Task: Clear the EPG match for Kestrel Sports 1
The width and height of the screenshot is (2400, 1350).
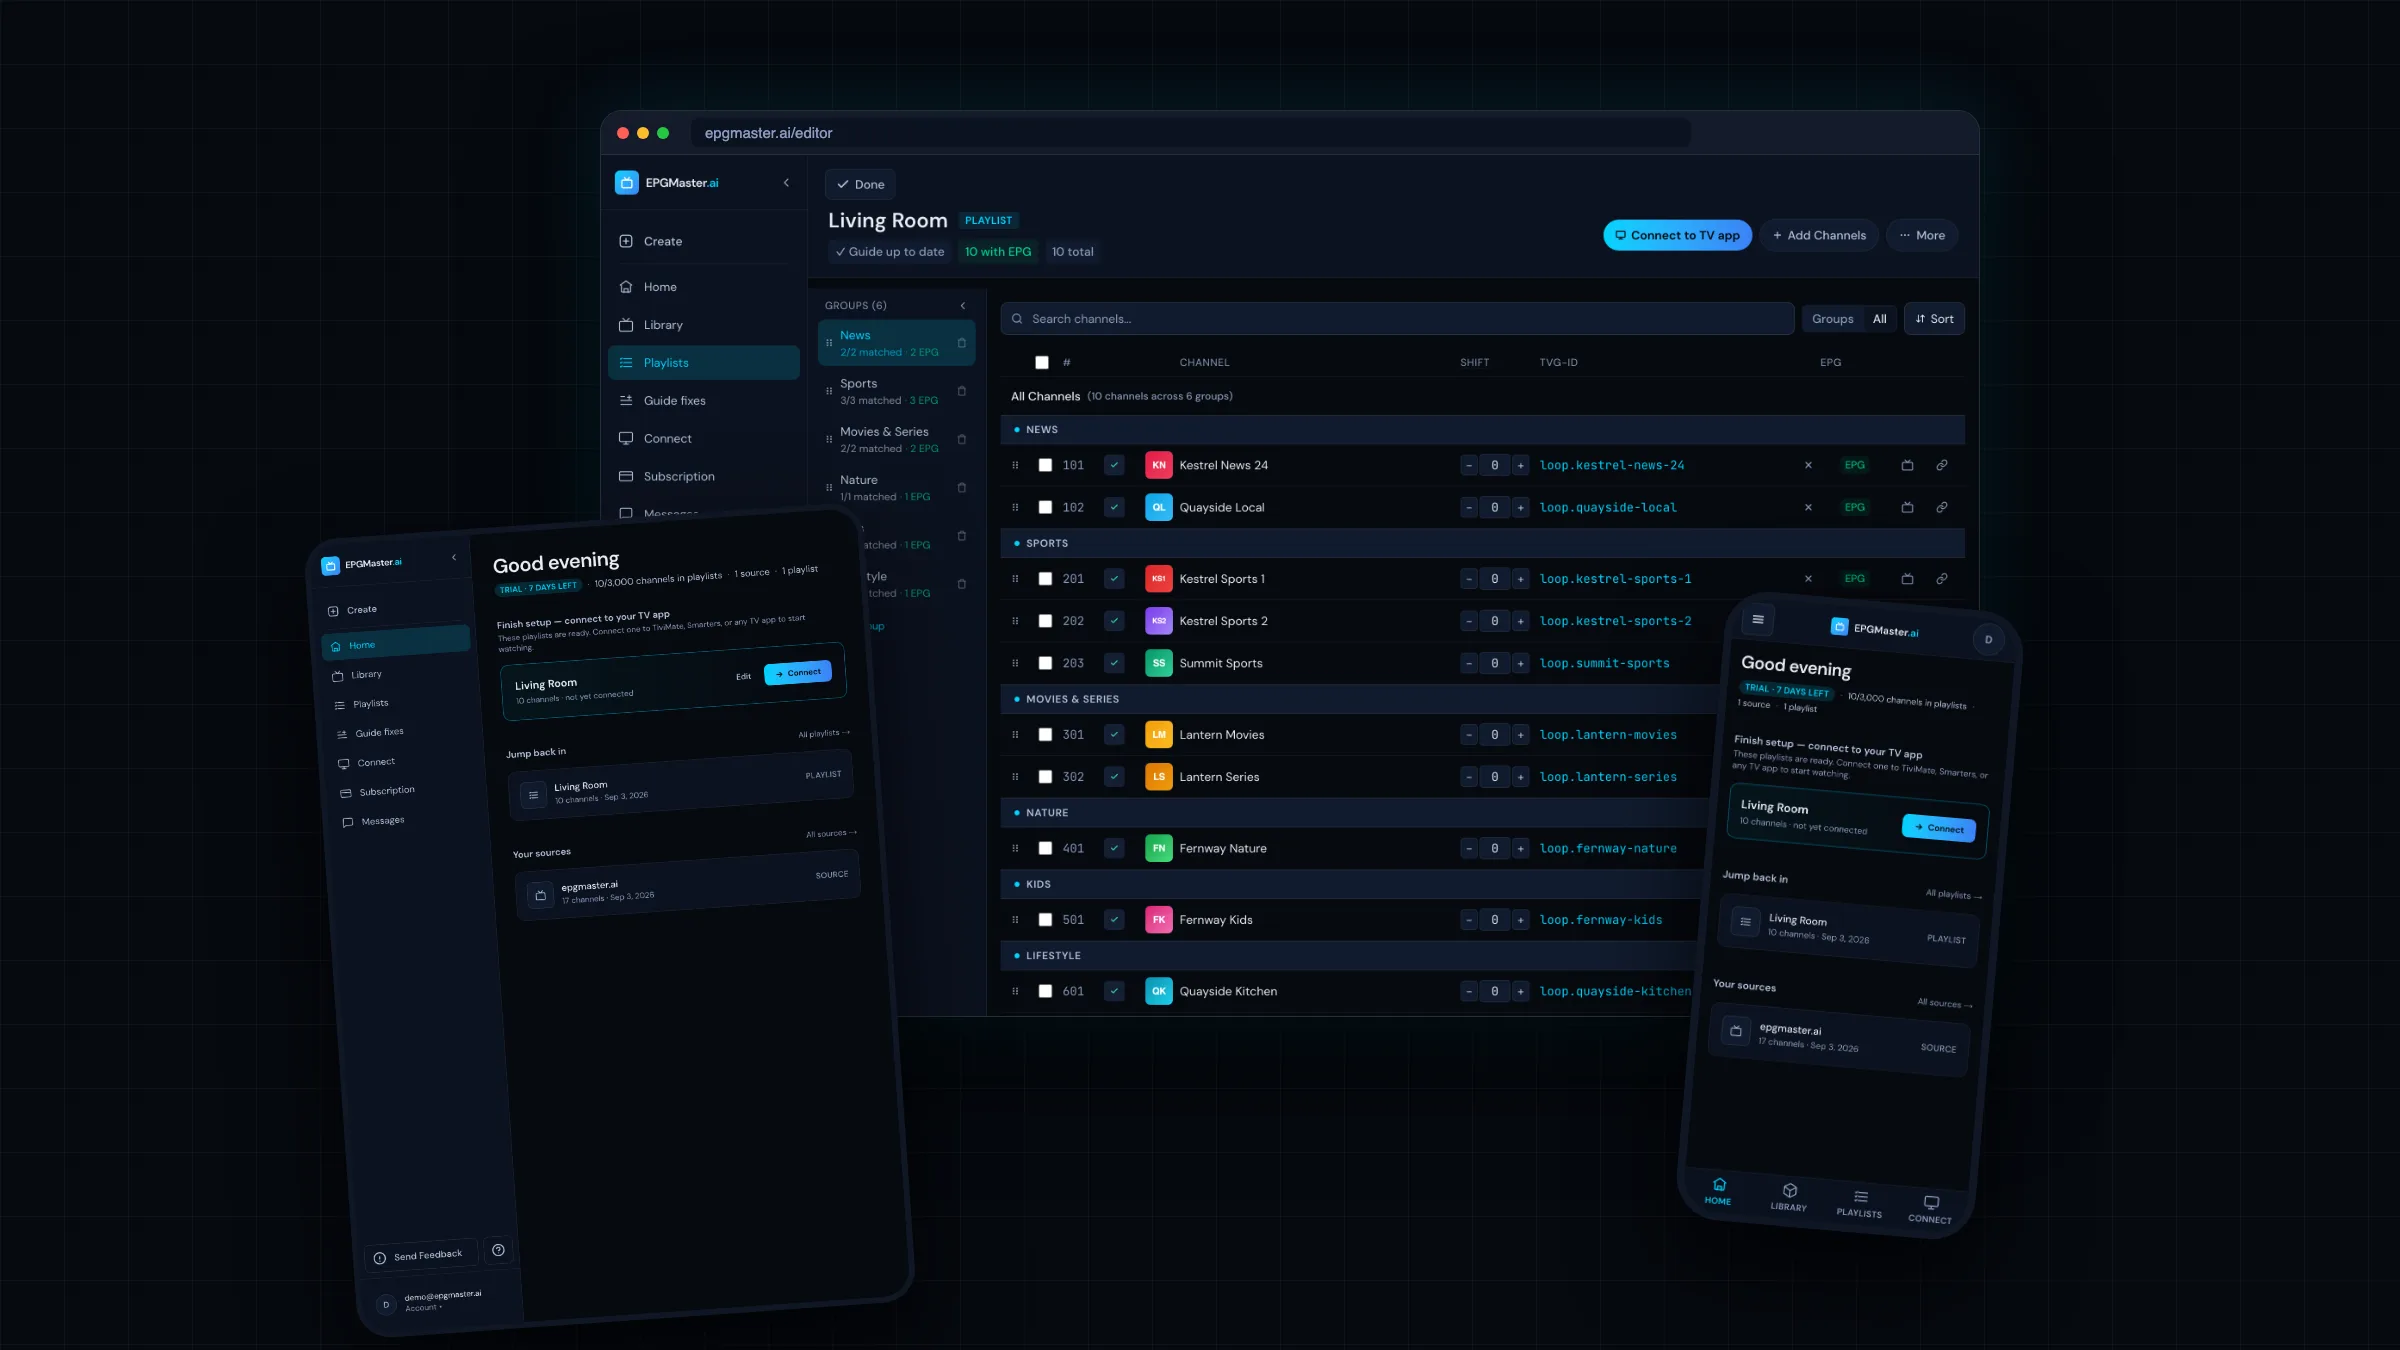Action: pyautogui.click(x=1808, y=579)
